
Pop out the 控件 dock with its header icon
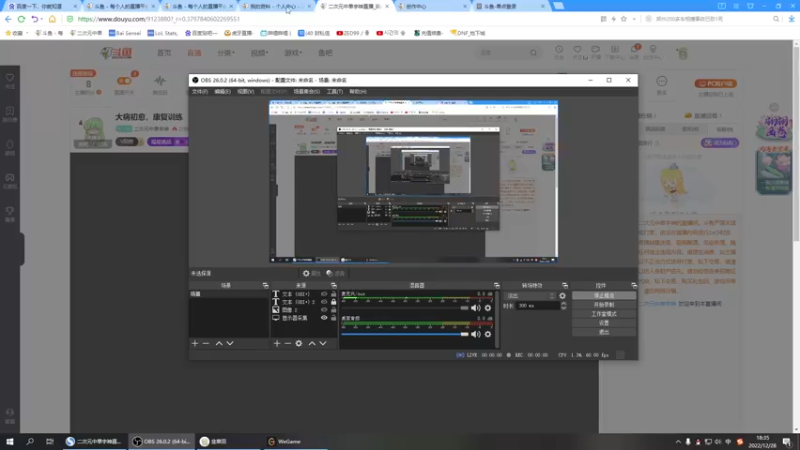pyautogui.click(x=634, y=286)
